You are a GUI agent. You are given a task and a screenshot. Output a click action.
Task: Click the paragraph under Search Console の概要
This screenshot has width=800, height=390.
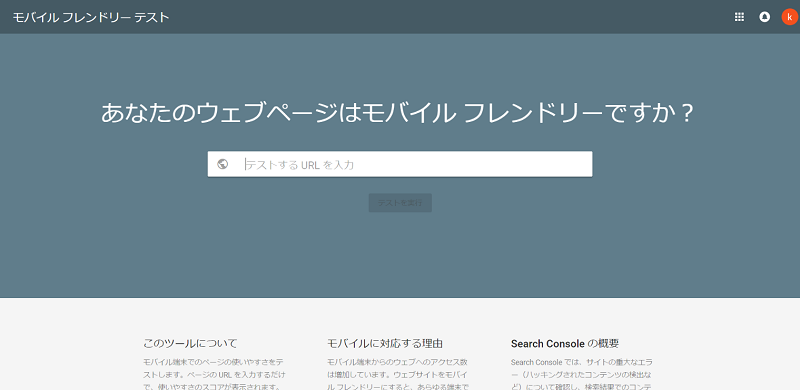(x=582, y=374)
